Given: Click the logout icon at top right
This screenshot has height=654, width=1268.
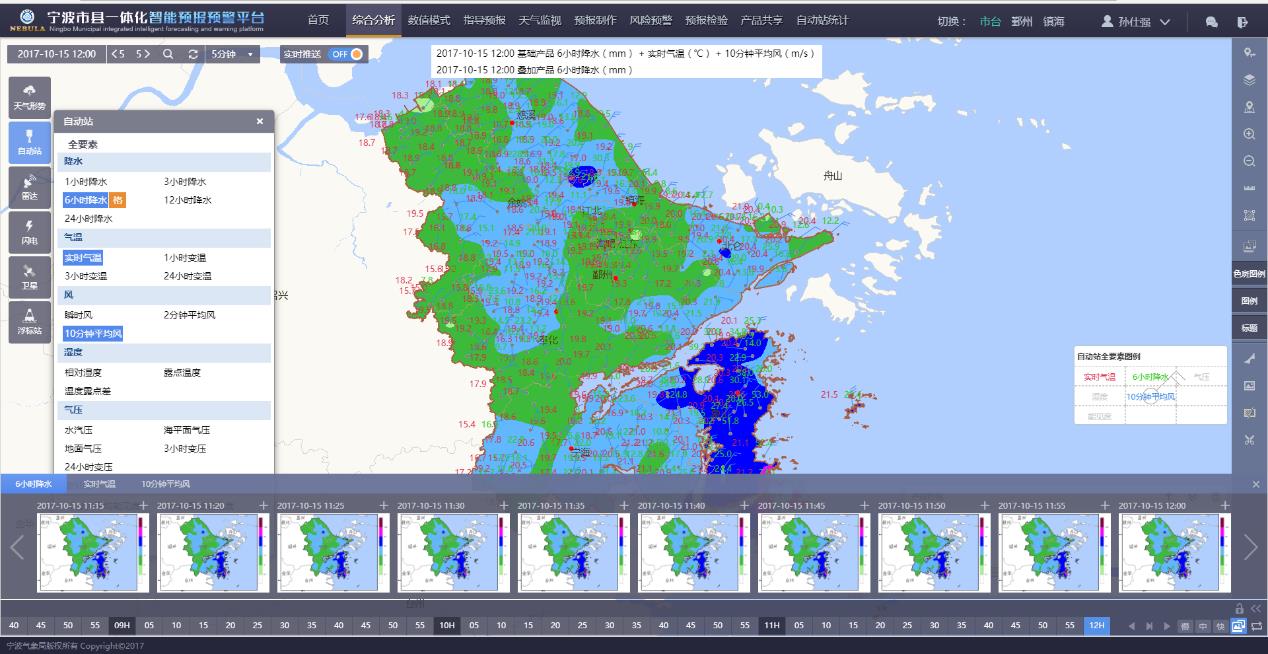Looking at the screenshot, I should click(x=1242, y=21).
